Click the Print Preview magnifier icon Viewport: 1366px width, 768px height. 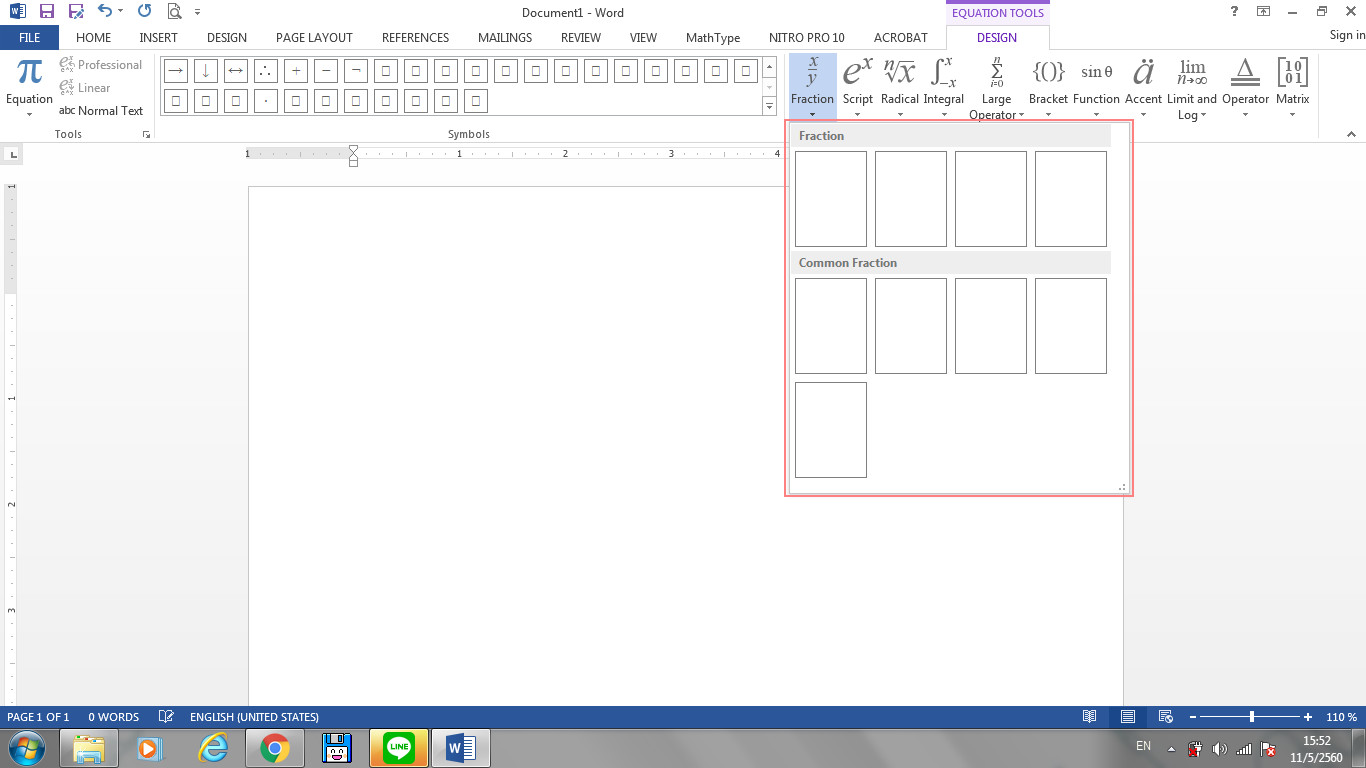point(174,12)
